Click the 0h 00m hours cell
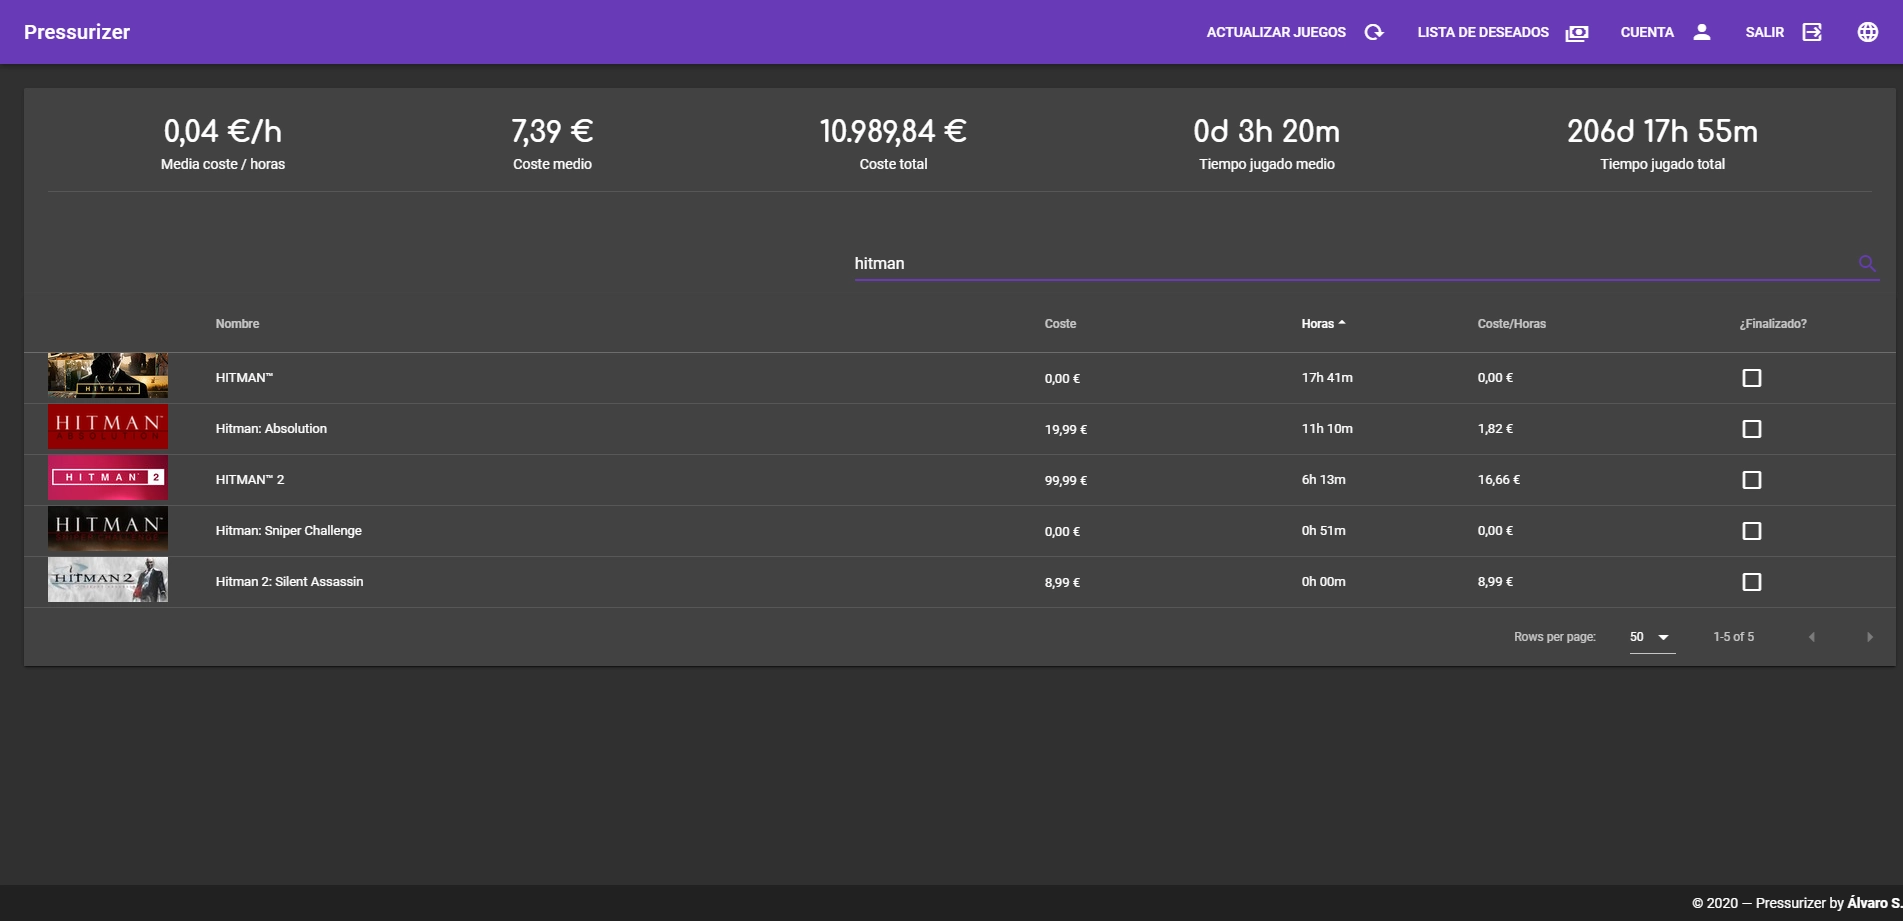Image resolution: width=1903 pixels, height=921 pixels. [1323, 582]
